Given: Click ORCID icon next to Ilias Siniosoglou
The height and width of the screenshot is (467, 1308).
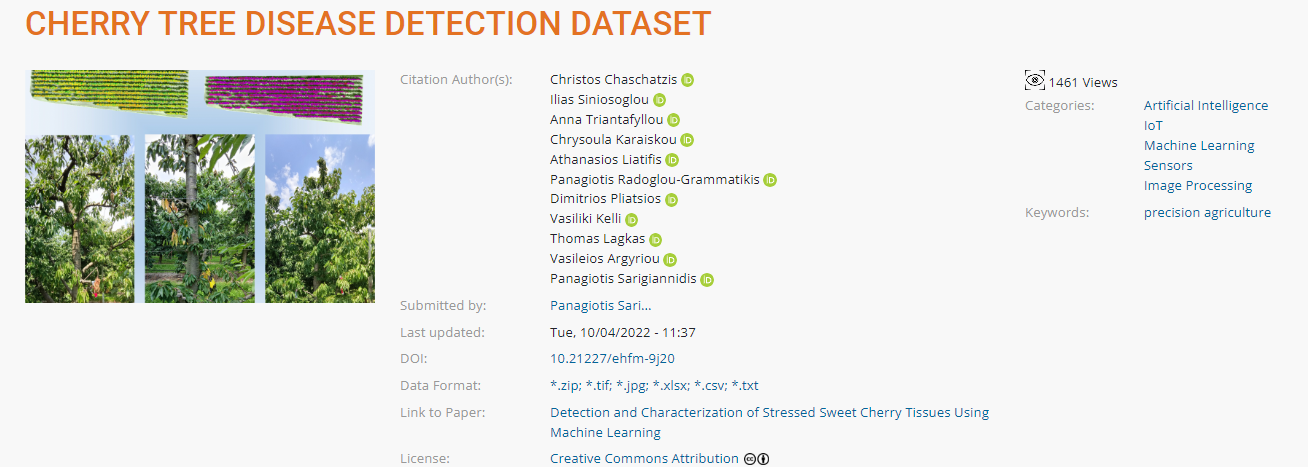Looking at the screenshot, I should click(659, 100).
